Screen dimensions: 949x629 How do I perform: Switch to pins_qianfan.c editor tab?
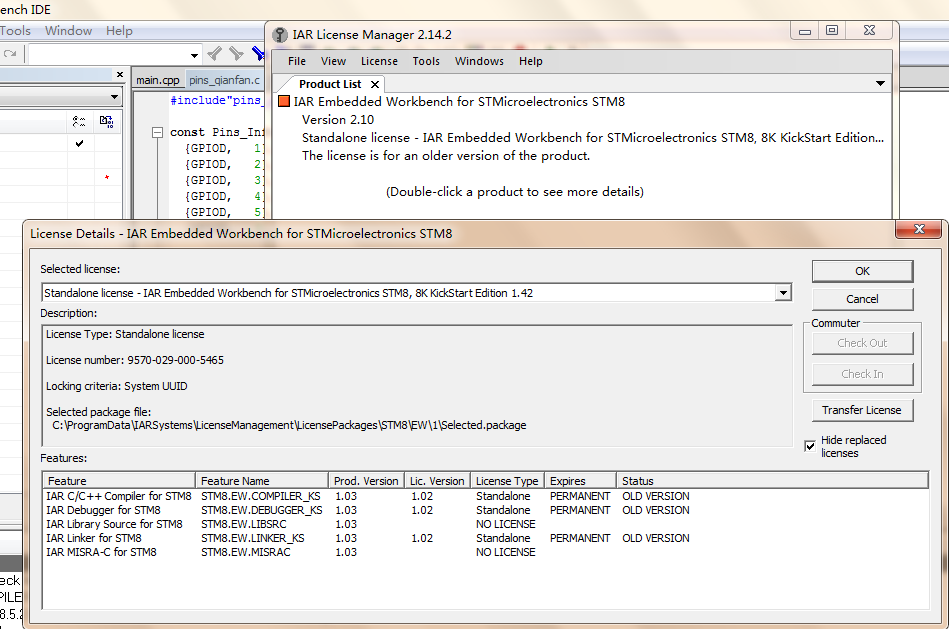point(225,80)
